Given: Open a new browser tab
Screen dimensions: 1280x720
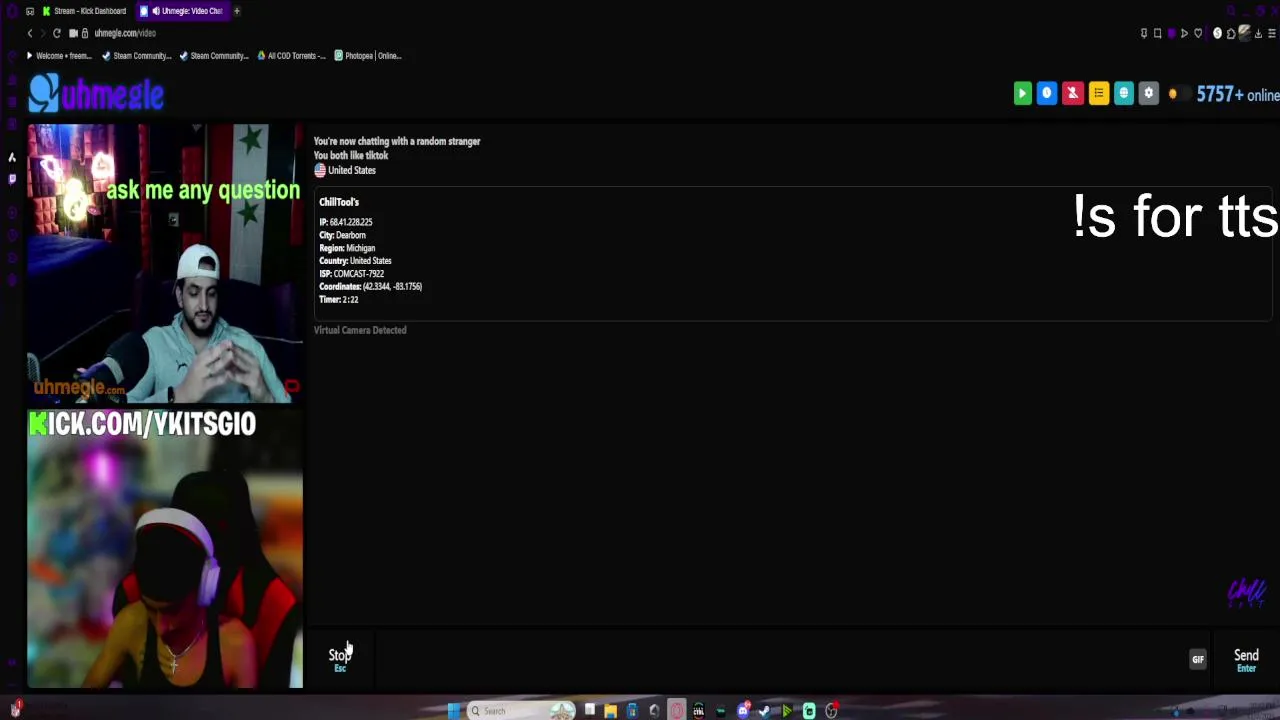Looking at the screenshot, I should pos(238,11).
